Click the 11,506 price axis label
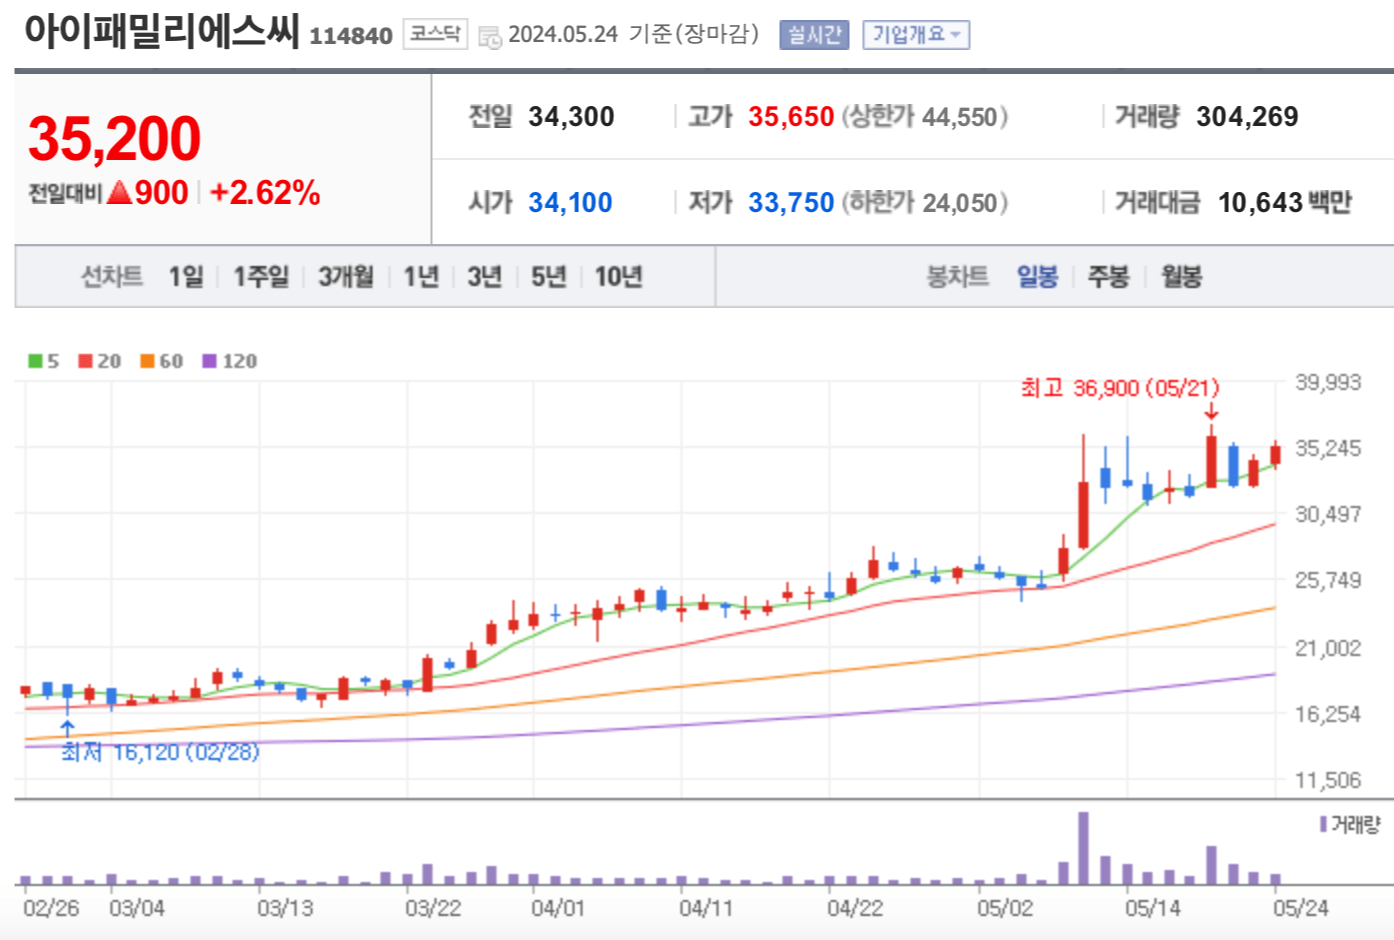1394x940 pixels. click(x=1328, y=780)
